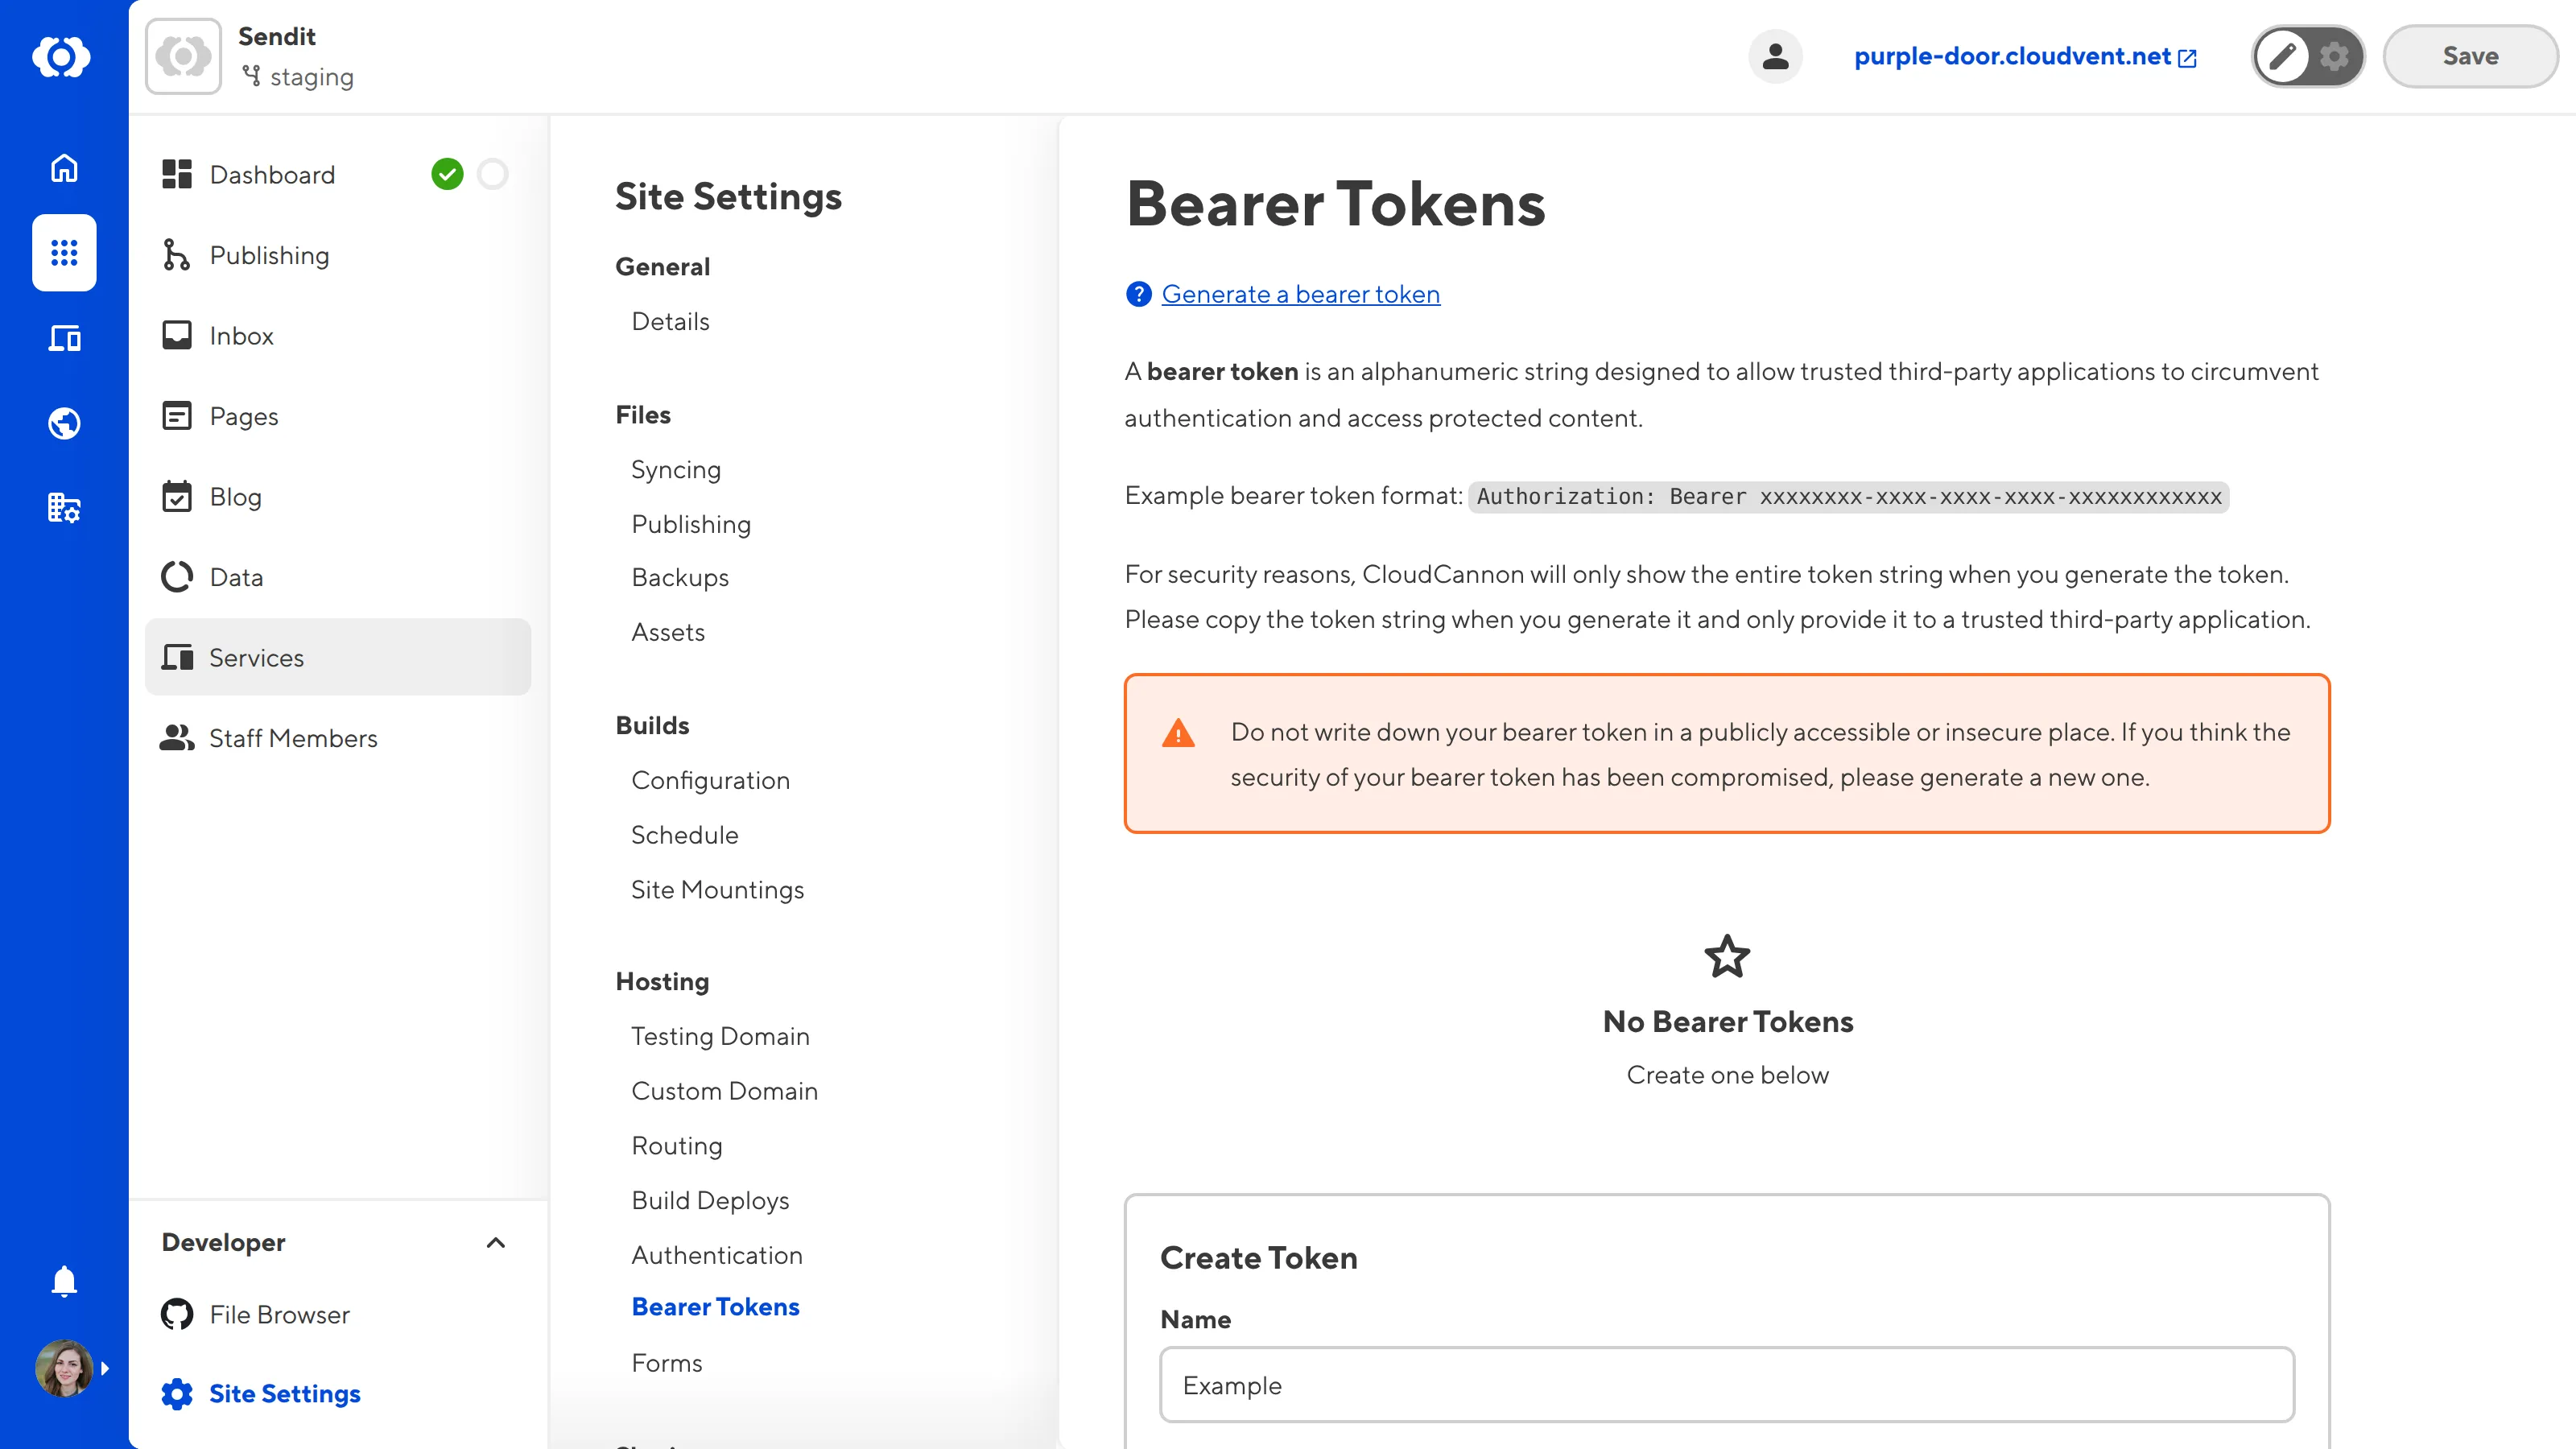Switch to the Authentication settings page

pyautogui.click(x=716, y=1255)
